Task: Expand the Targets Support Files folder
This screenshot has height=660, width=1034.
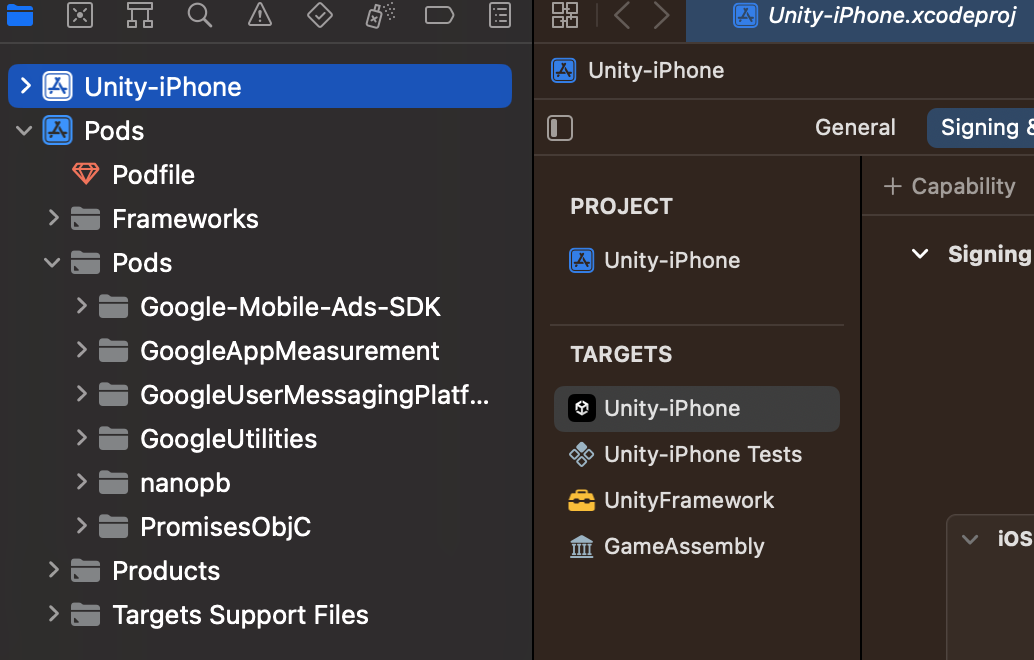Action: pos(53,614)
